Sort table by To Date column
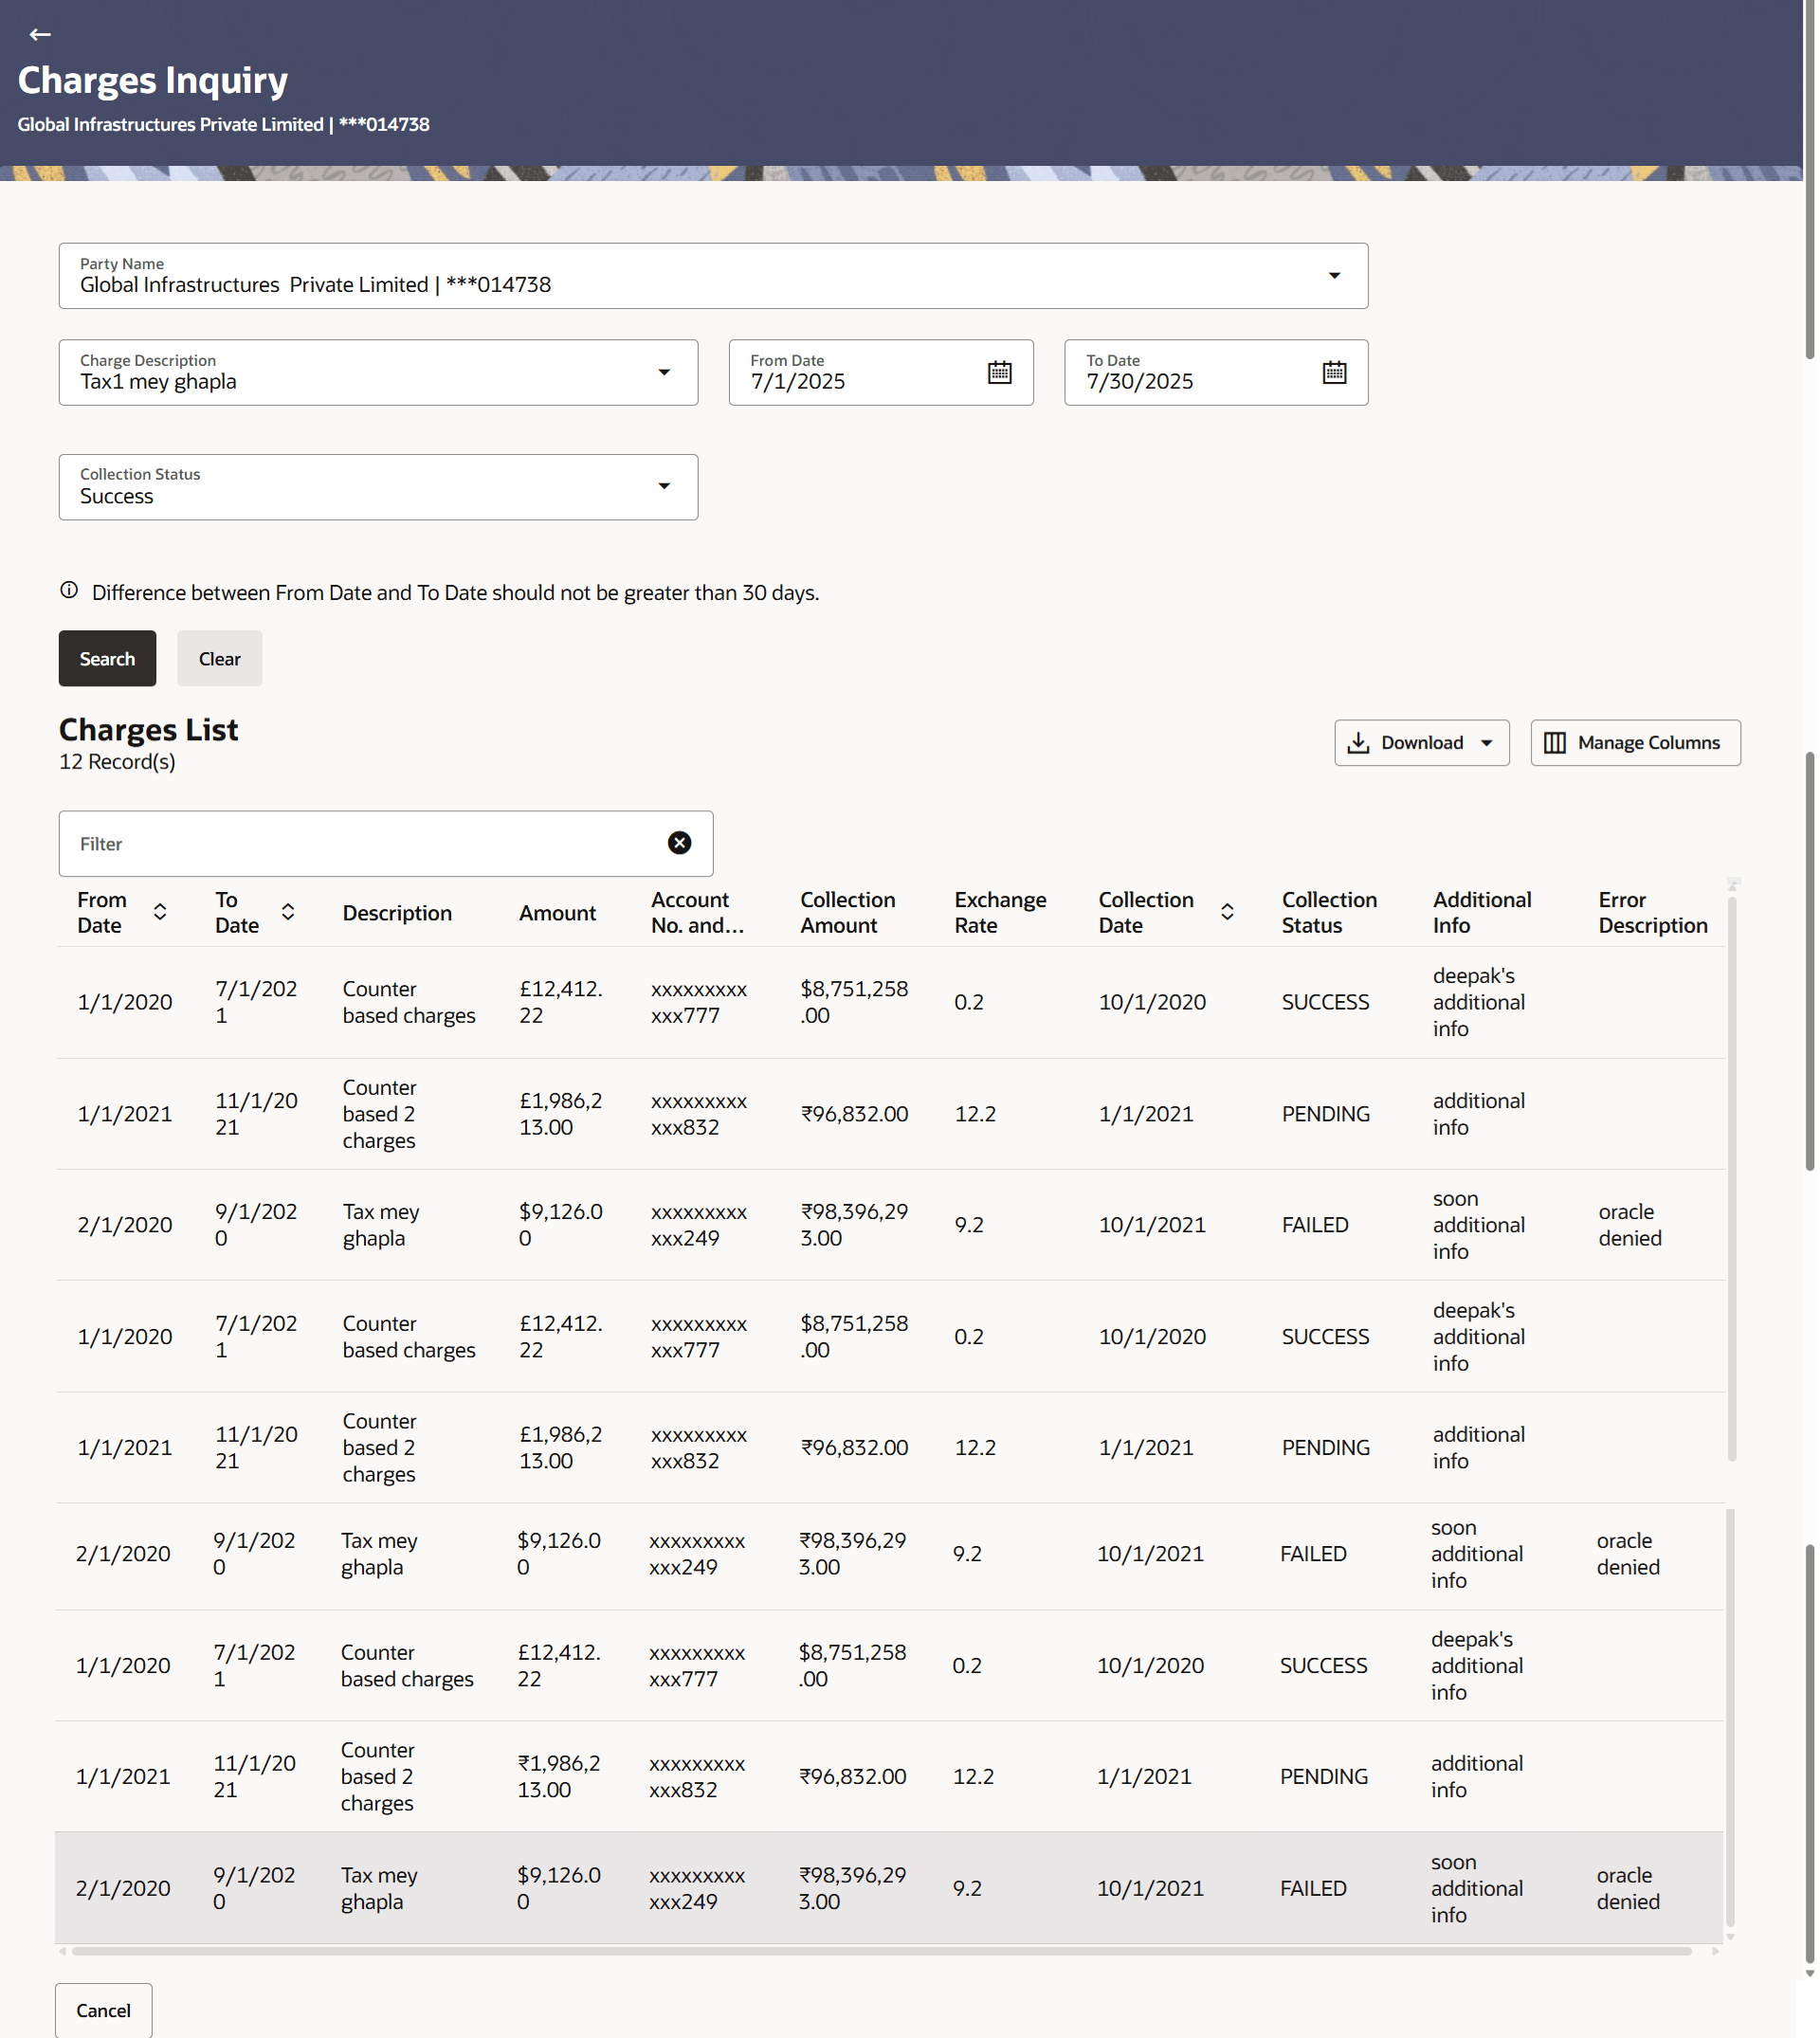1820x2038 pixels. coord(288,912)
